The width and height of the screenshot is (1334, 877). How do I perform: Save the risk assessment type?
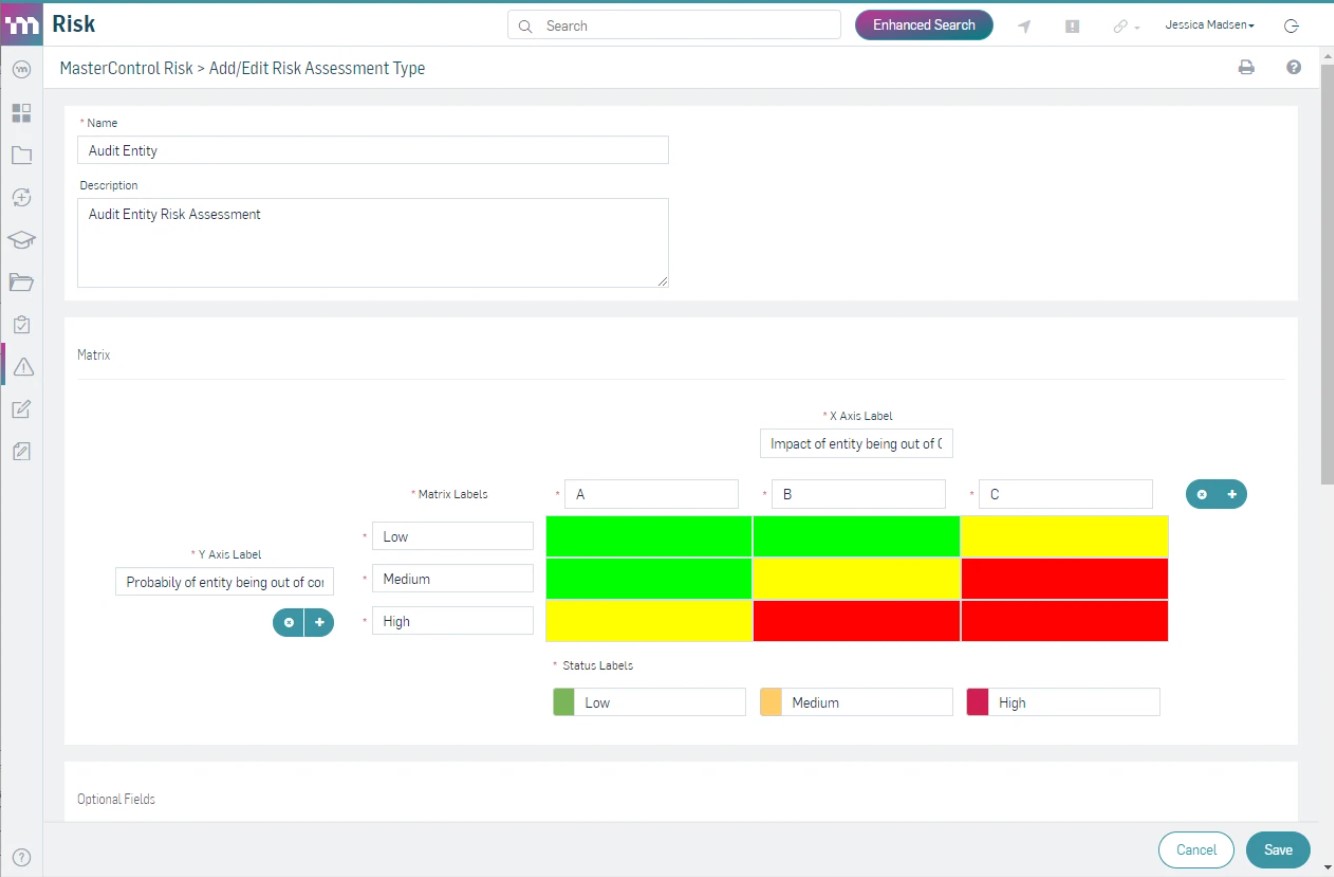[x=1277, y=849]
